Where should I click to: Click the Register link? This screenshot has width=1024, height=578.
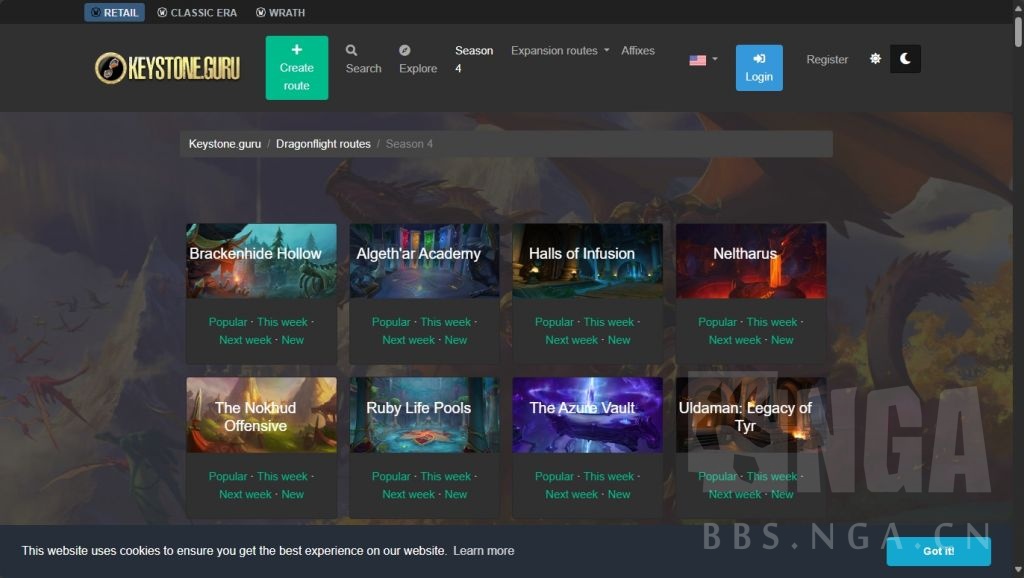click(827, 59)
